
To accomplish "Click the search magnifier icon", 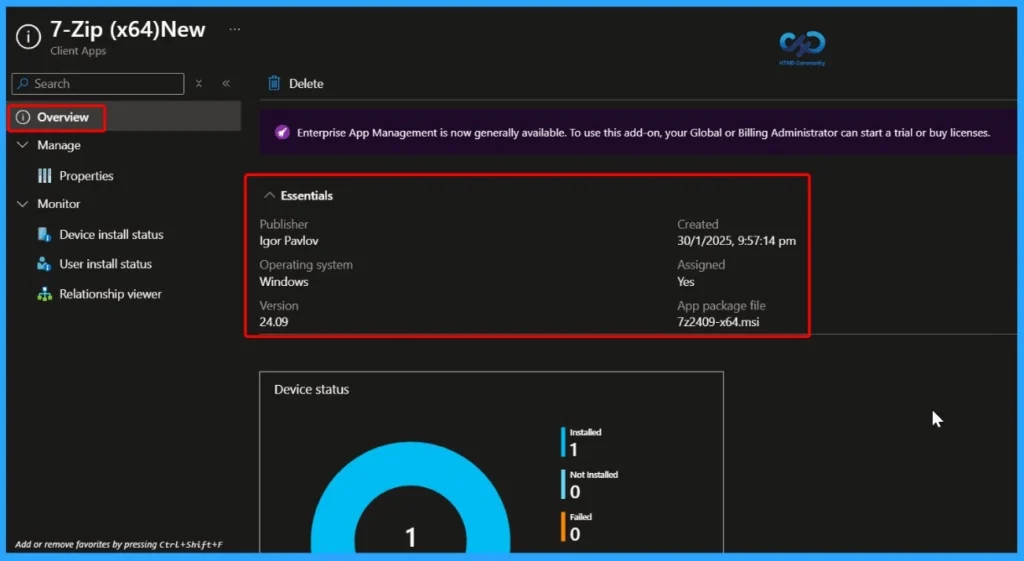I will [x=24, y=84].
